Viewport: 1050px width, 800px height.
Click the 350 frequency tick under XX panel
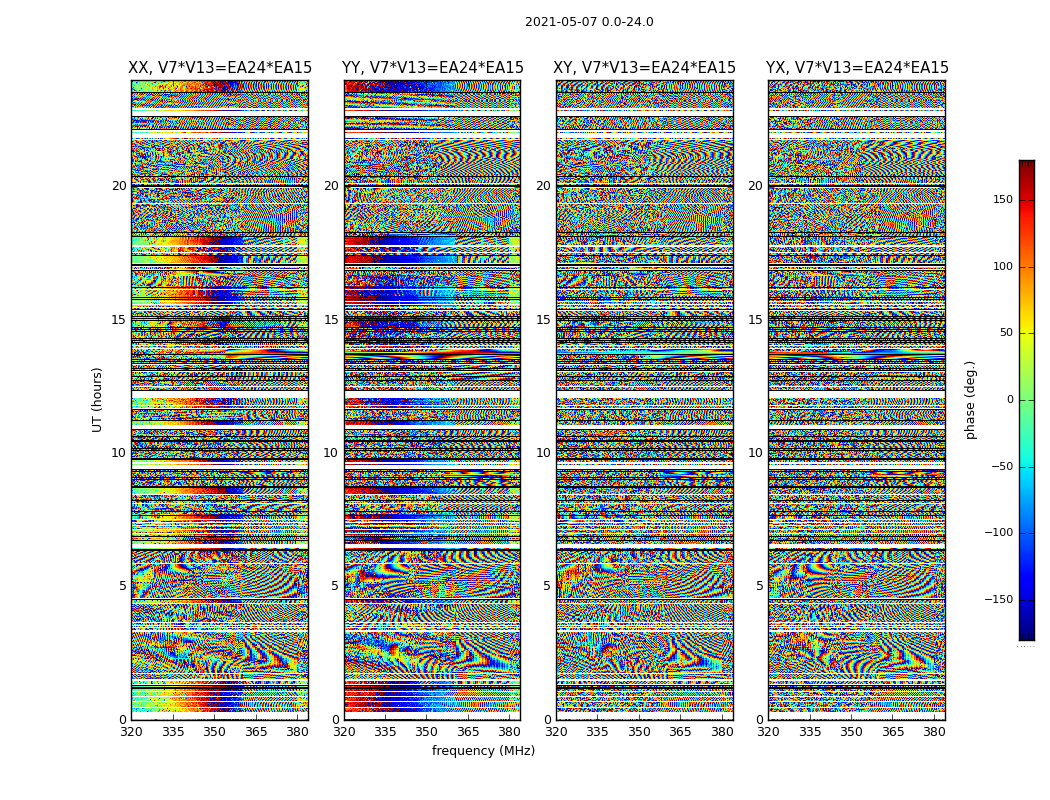214,732
